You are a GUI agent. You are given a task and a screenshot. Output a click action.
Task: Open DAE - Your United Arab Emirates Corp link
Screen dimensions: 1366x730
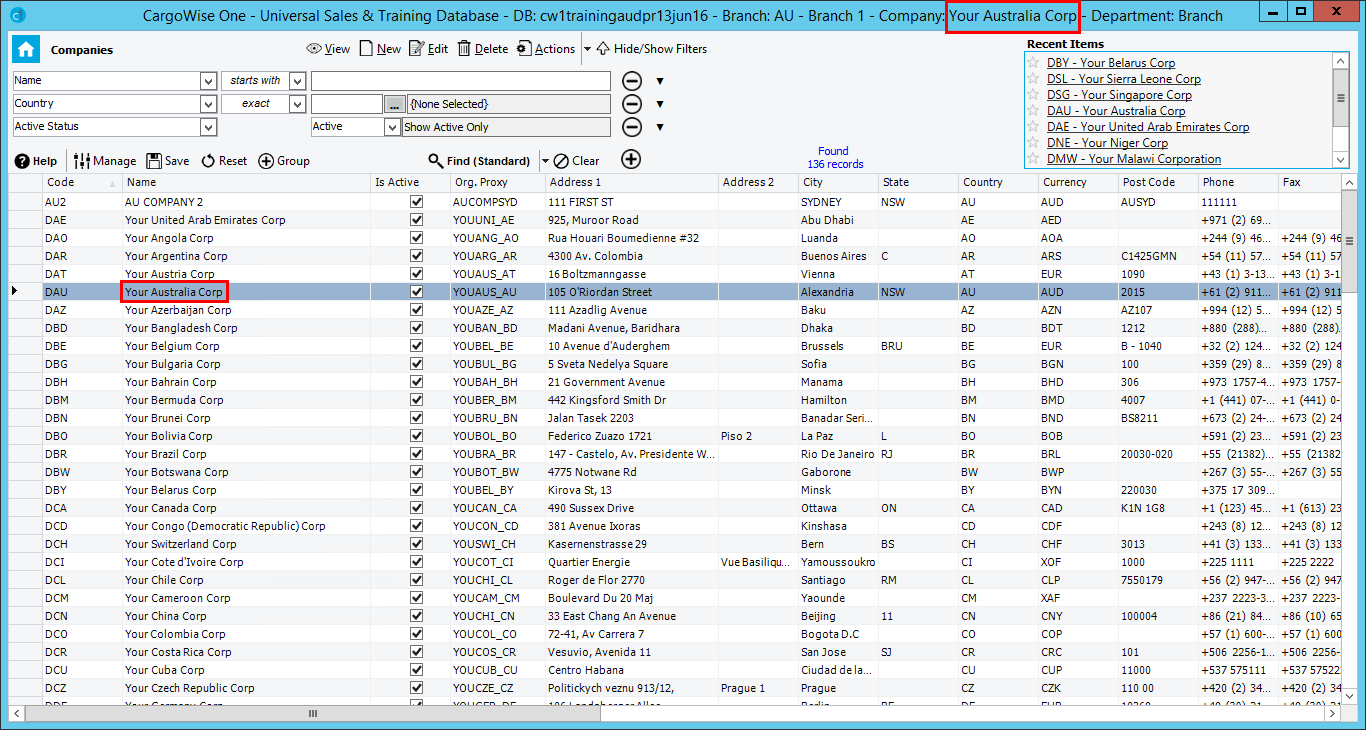[x=1148, y=127]
